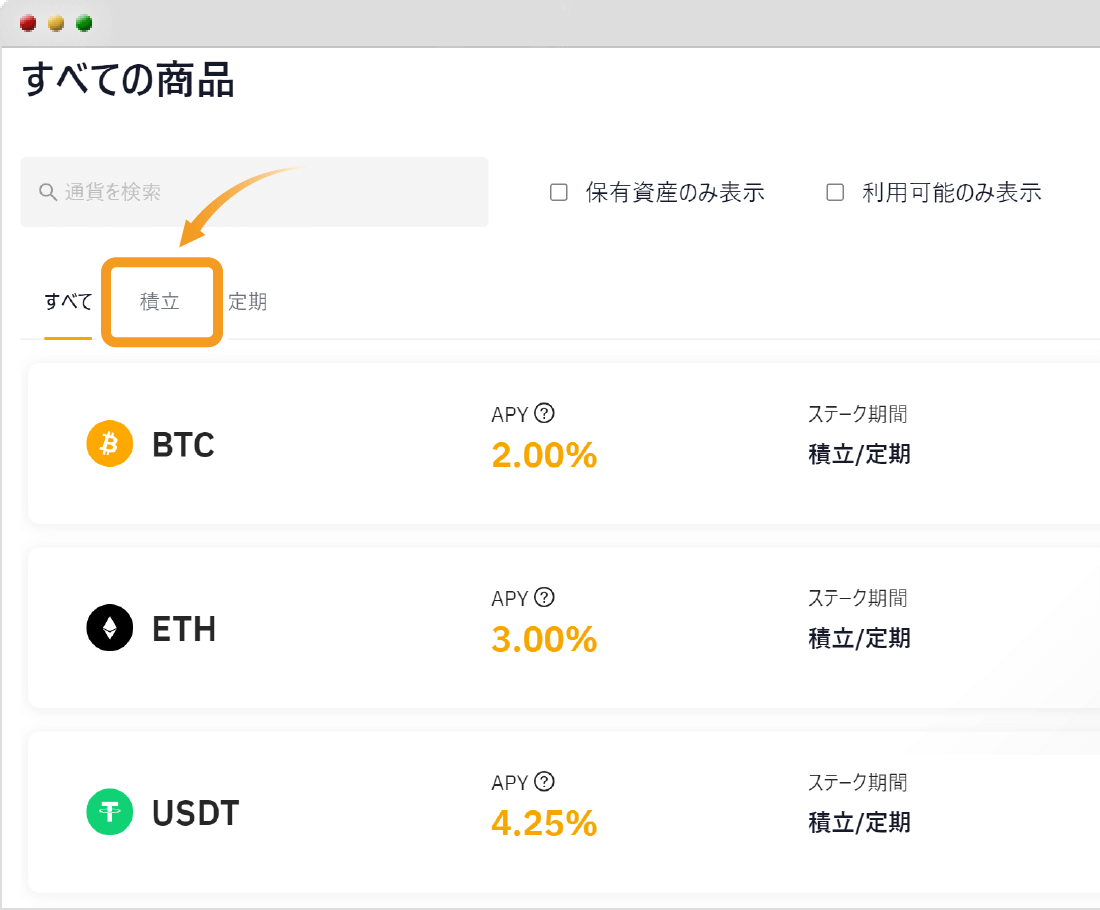Switch to the すべて tab
Image resolution: width=1100 pixels, height=910 pixels.
coord(68,301)
